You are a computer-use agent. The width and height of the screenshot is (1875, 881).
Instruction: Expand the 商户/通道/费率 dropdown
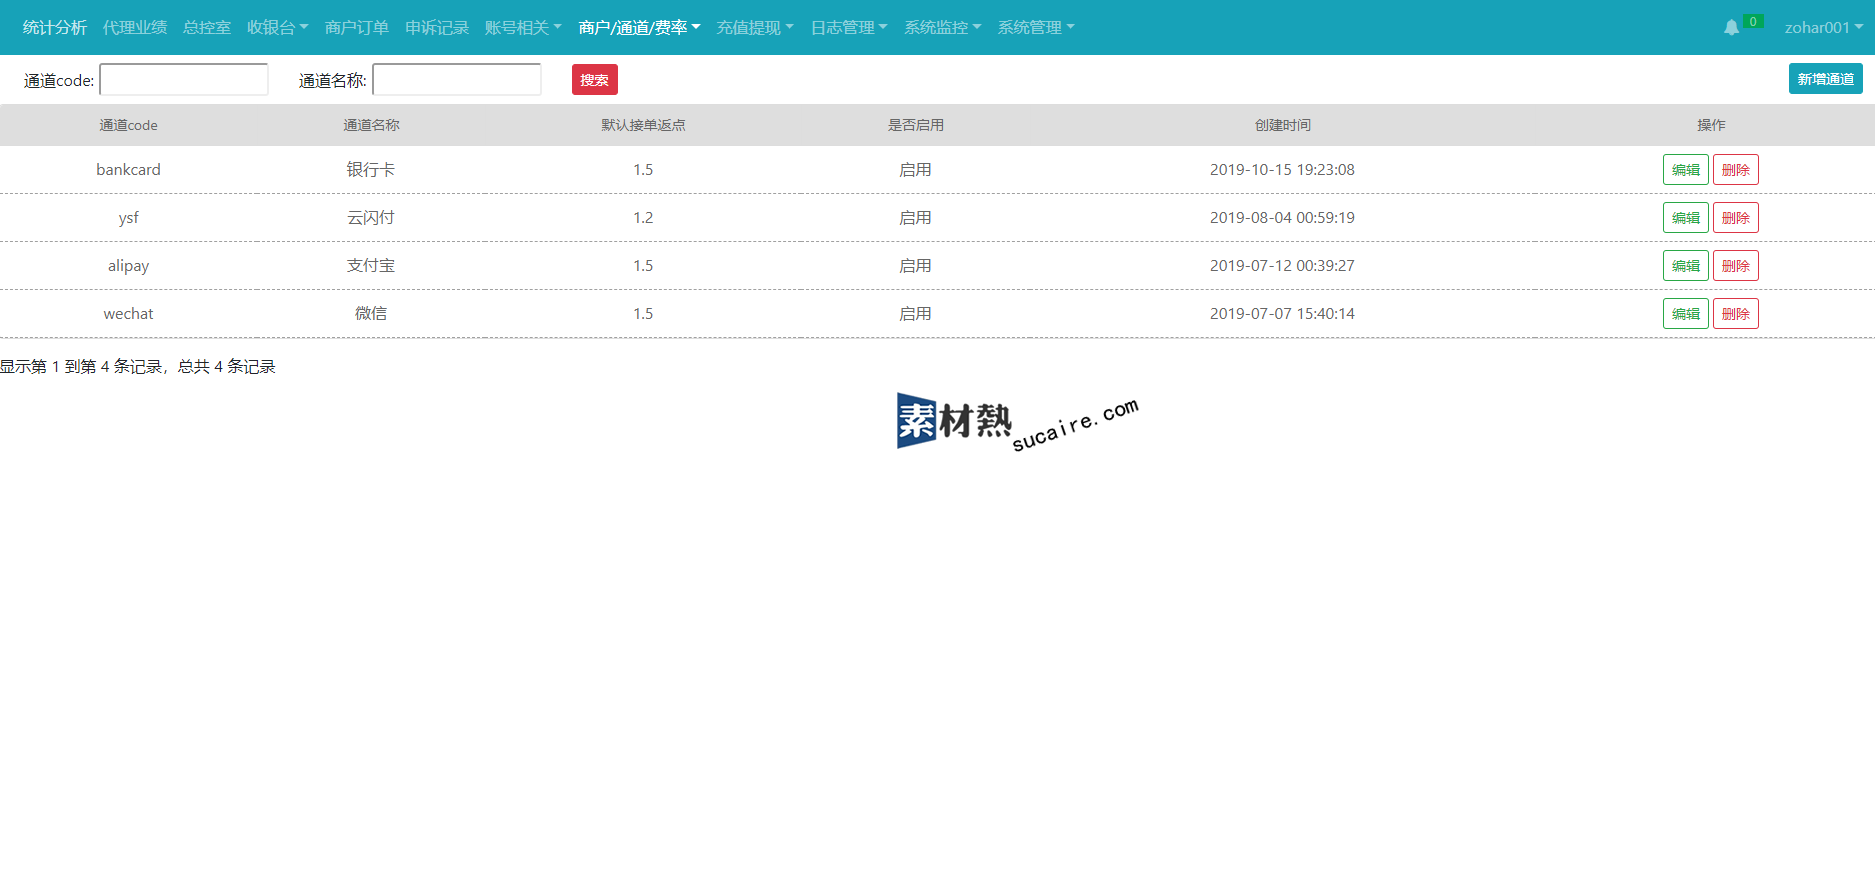(640, 28)
